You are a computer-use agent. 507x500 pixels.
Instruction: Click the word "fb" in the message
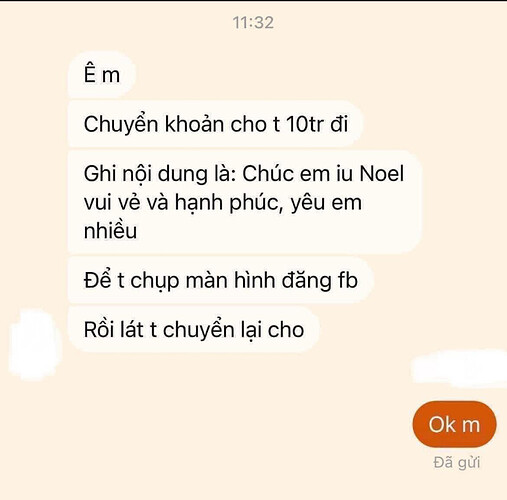(348, 280)
